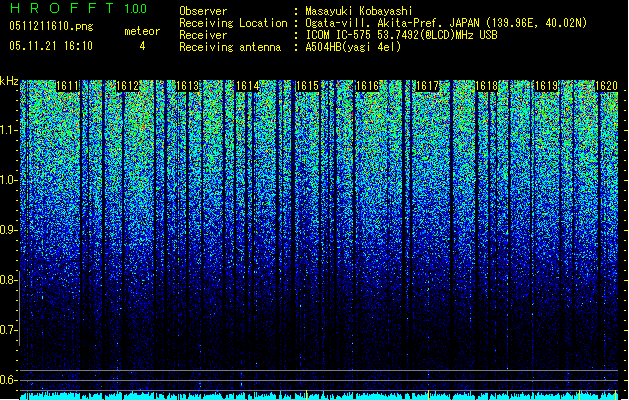
Task: Click the 1618 time marker
Action: pyautogui.click(x=487, y=86)
